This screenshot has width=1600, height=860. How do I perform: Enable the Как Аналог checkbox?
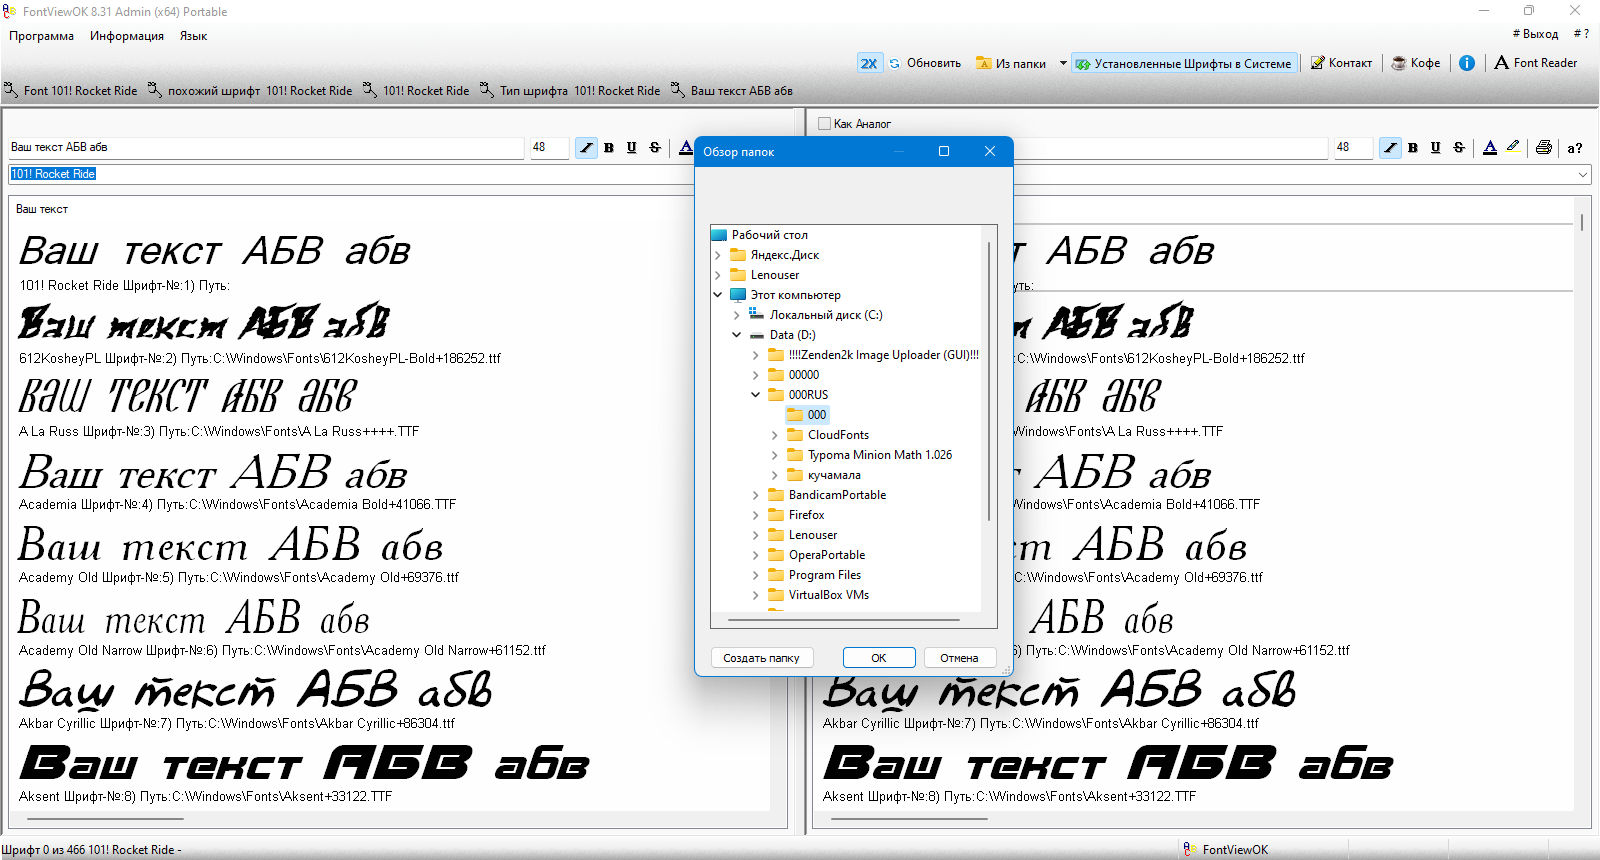coord(824,124)
